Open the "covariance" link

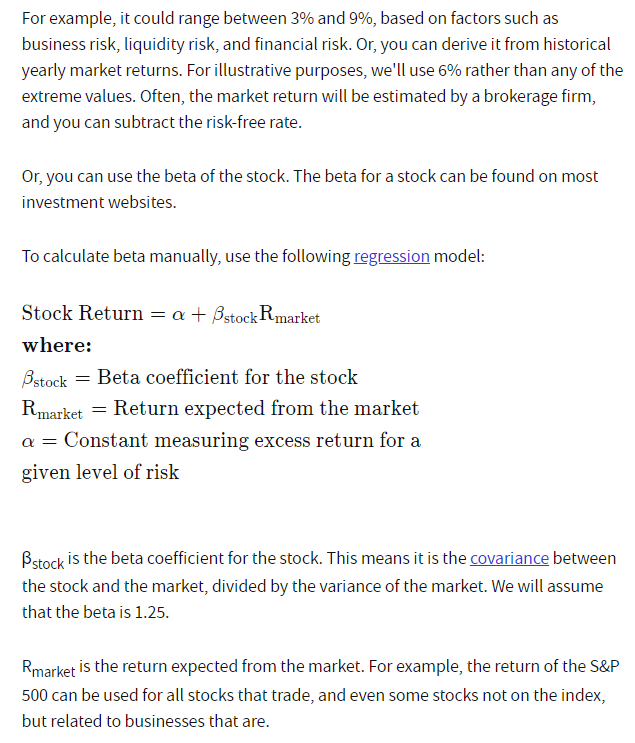[x=509, y=558]
